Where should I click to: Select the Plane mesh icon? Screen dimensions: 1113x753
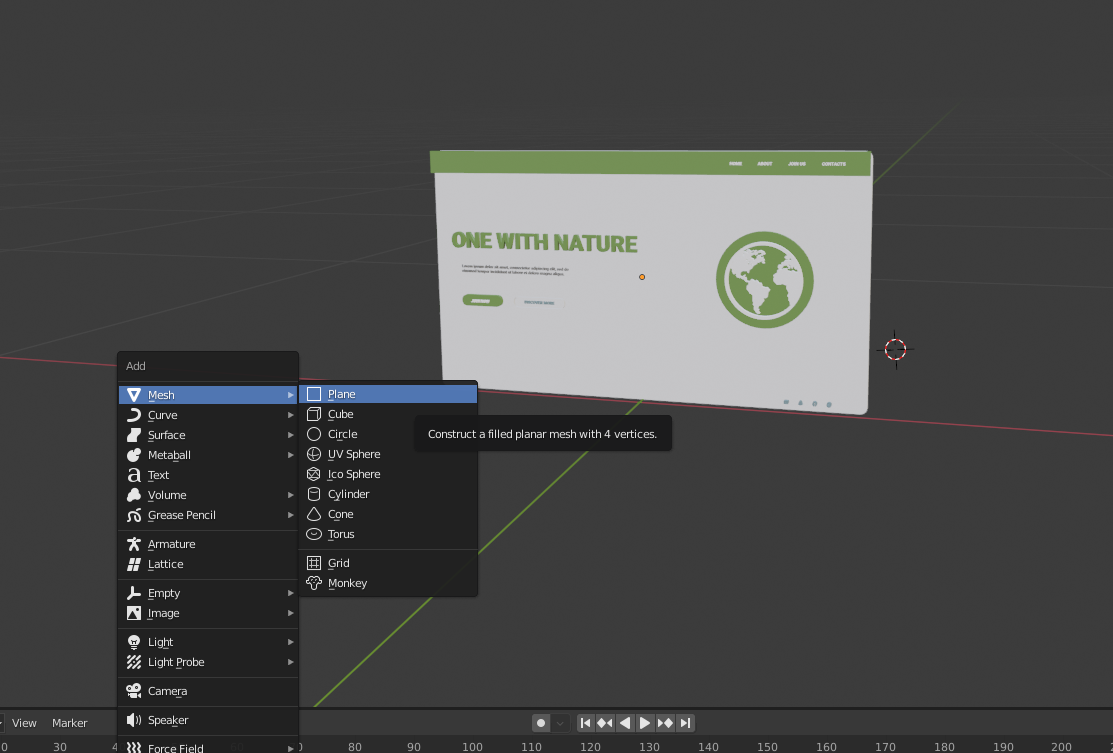(x=314, y=394)
